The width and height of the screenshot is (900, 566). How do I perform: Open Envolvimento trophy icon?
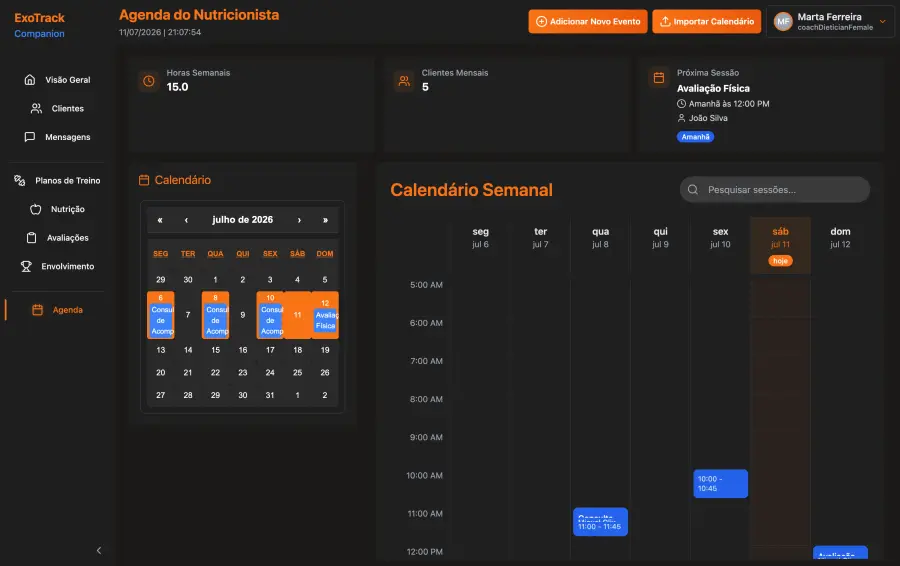pyautogui.click(x=26, y=266)
